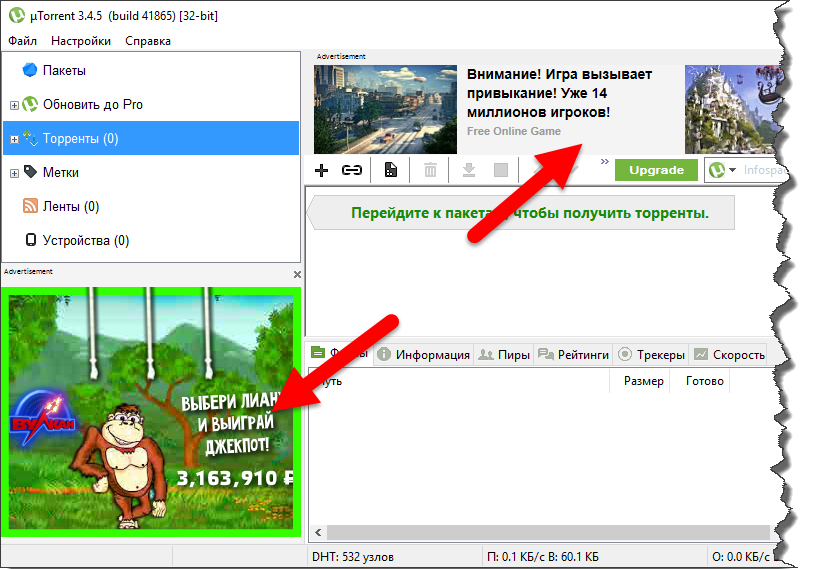Select Ленты (0) in the sidebar
The image size is (815, 569).
click(151, 206)
